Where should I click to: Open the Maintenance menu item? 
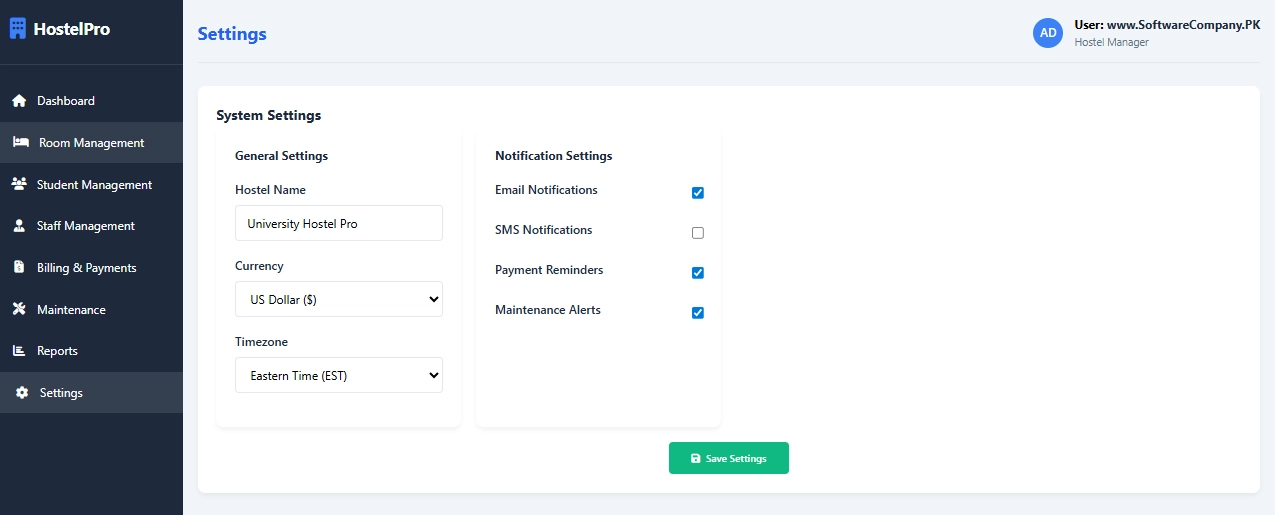click(91, 310)
